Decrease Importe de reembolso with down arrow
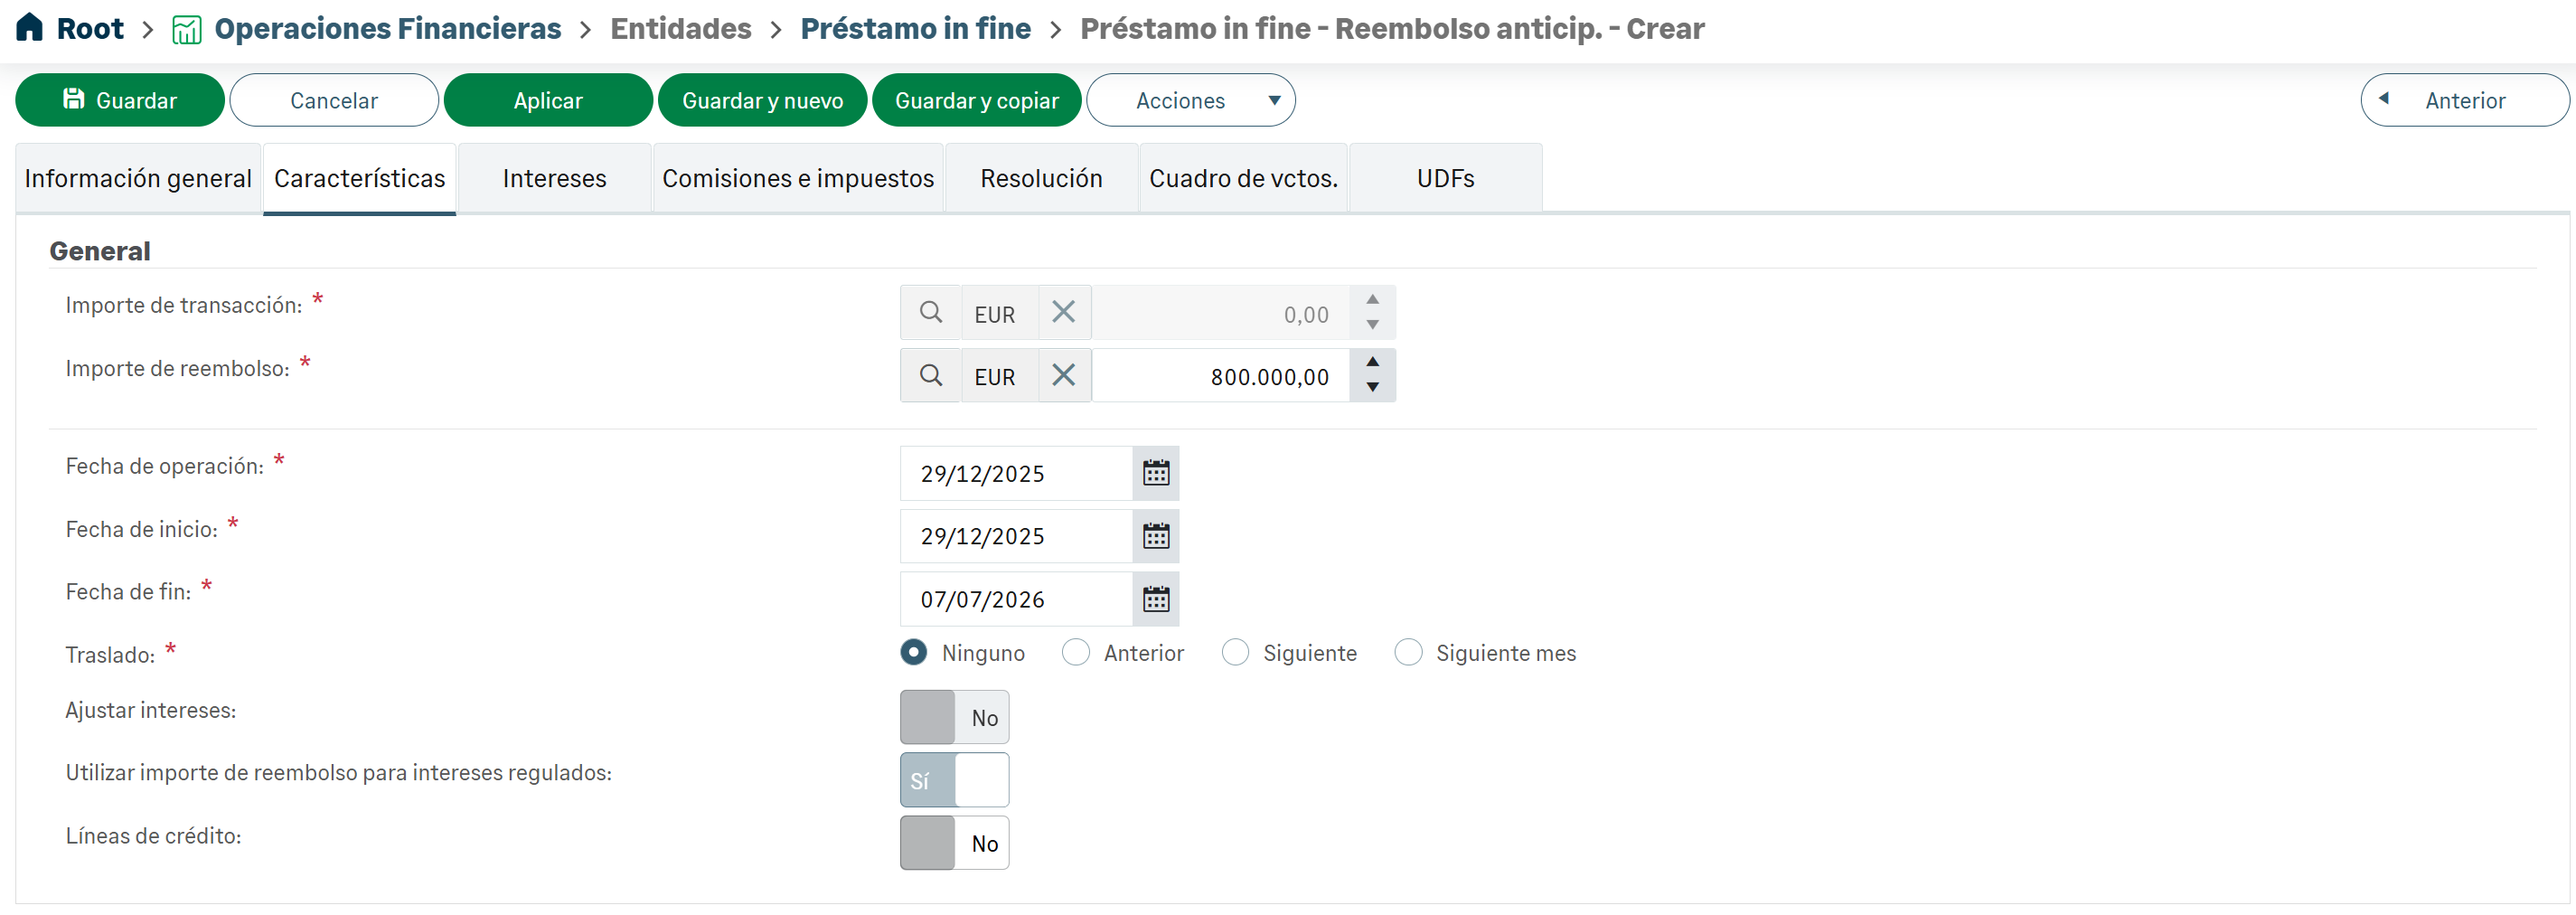 point(1373,388)
